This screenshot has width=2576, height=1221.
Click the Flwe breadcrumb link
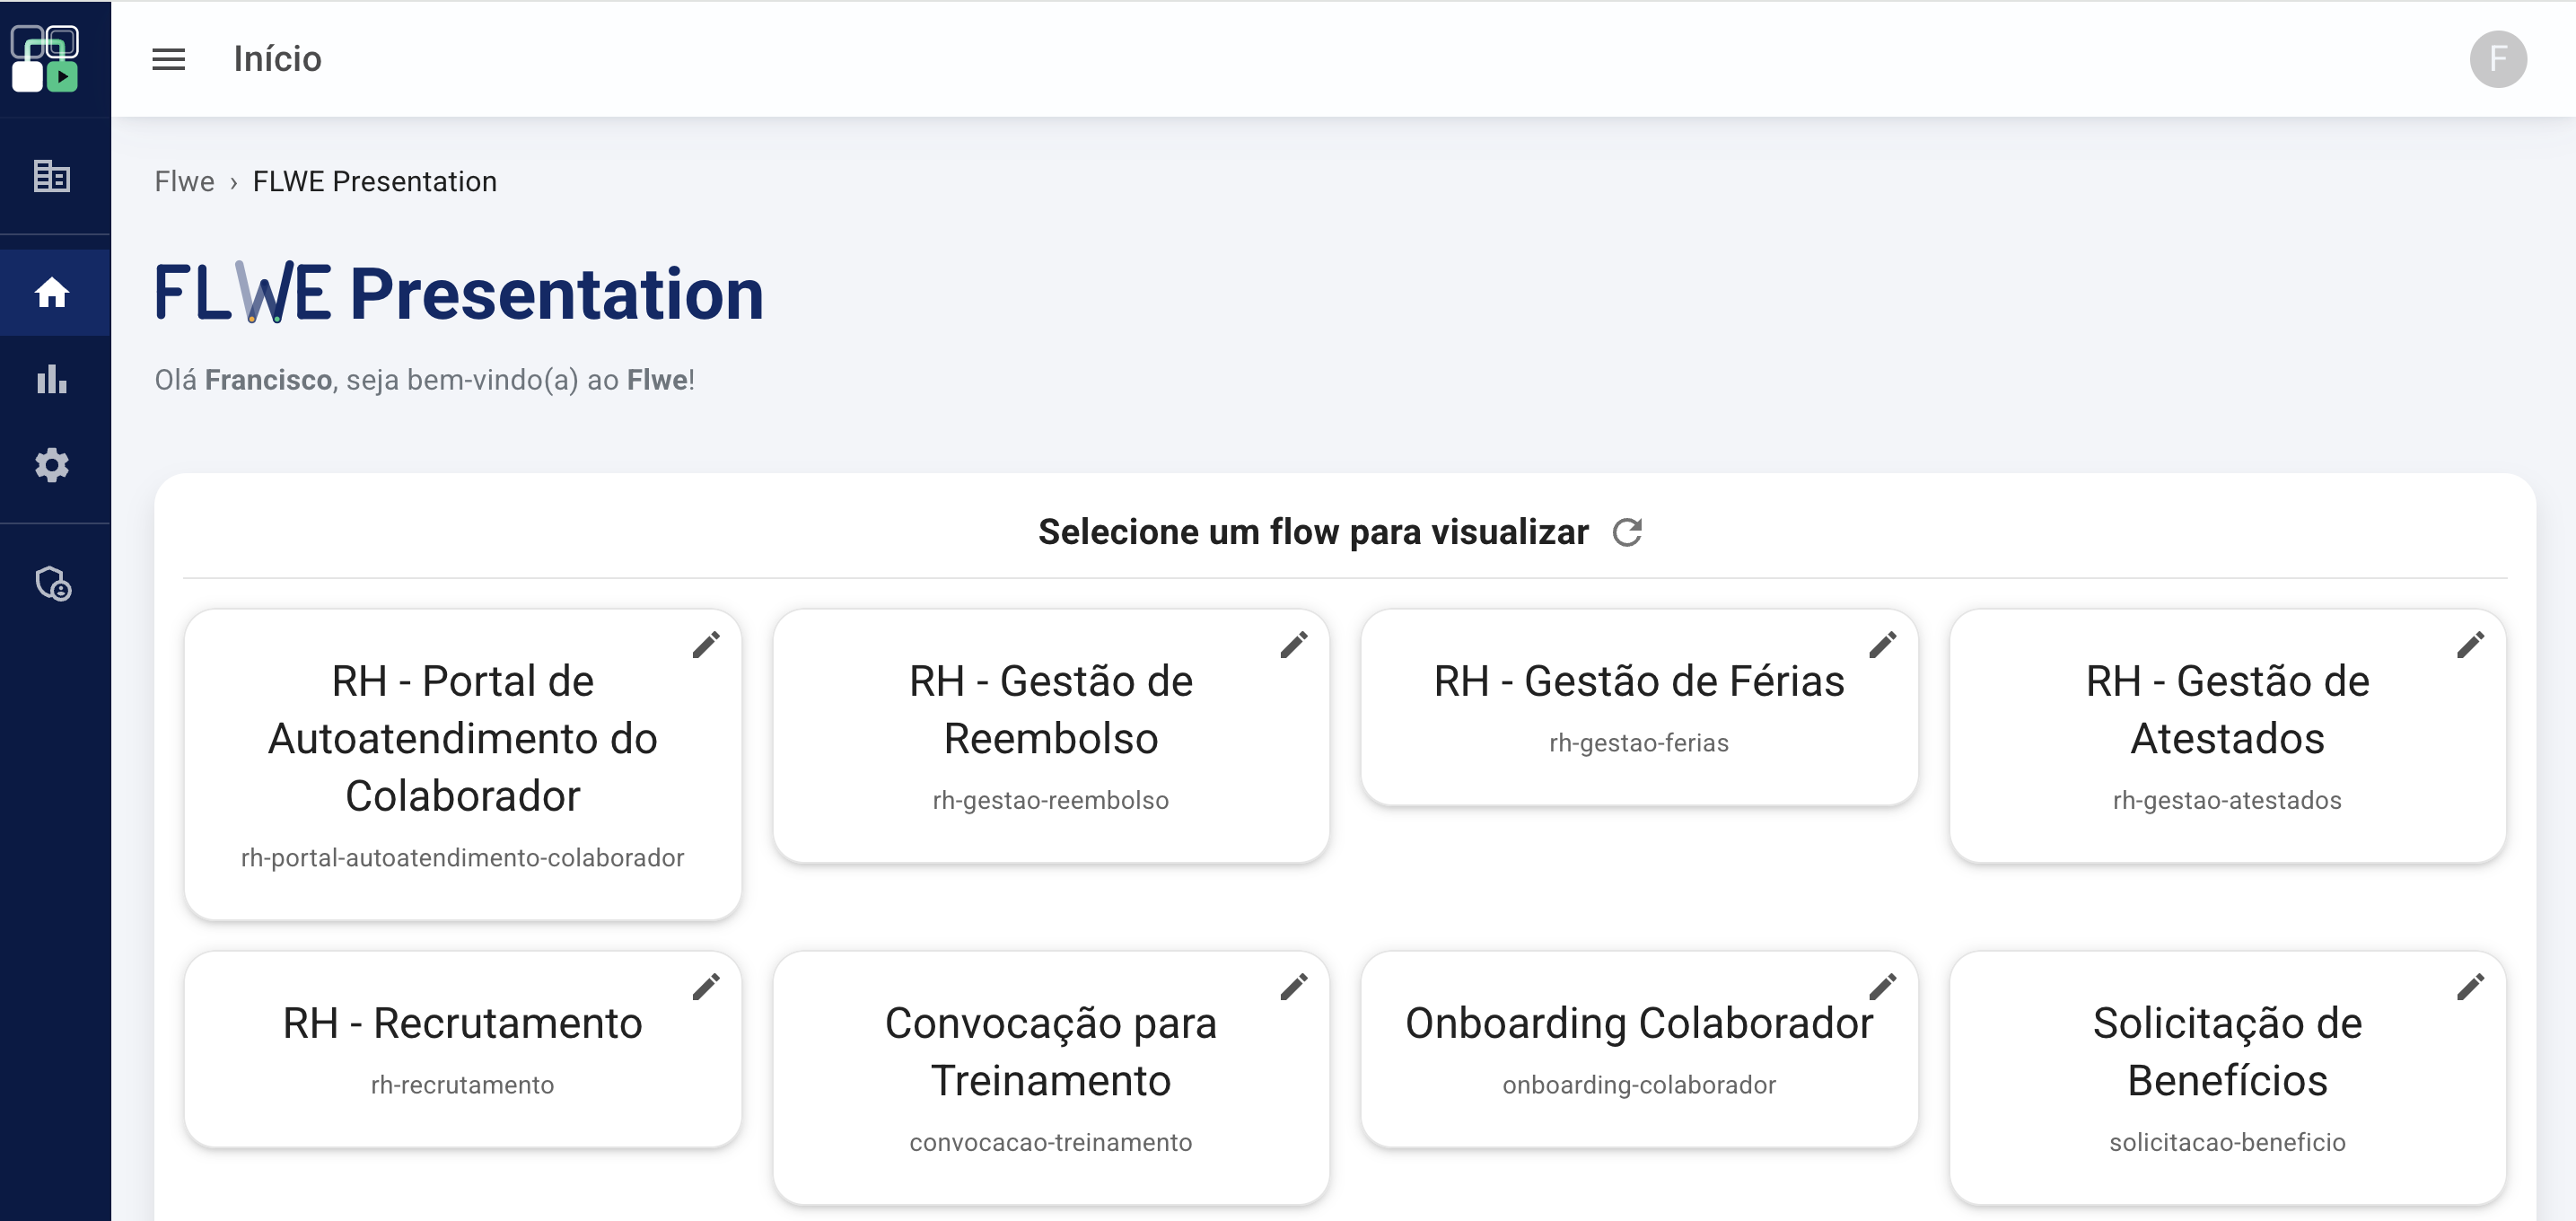(x=184, y=181)
